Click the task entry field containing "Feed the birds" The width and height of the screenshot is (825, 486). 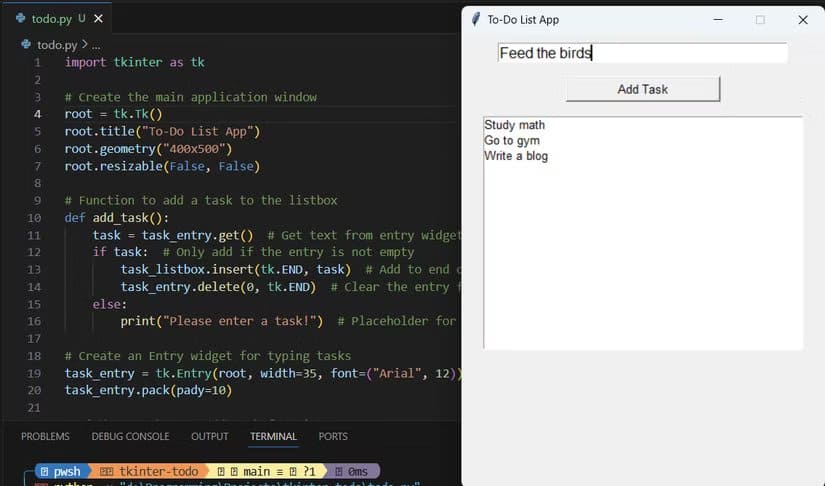(x=642, y=53)
